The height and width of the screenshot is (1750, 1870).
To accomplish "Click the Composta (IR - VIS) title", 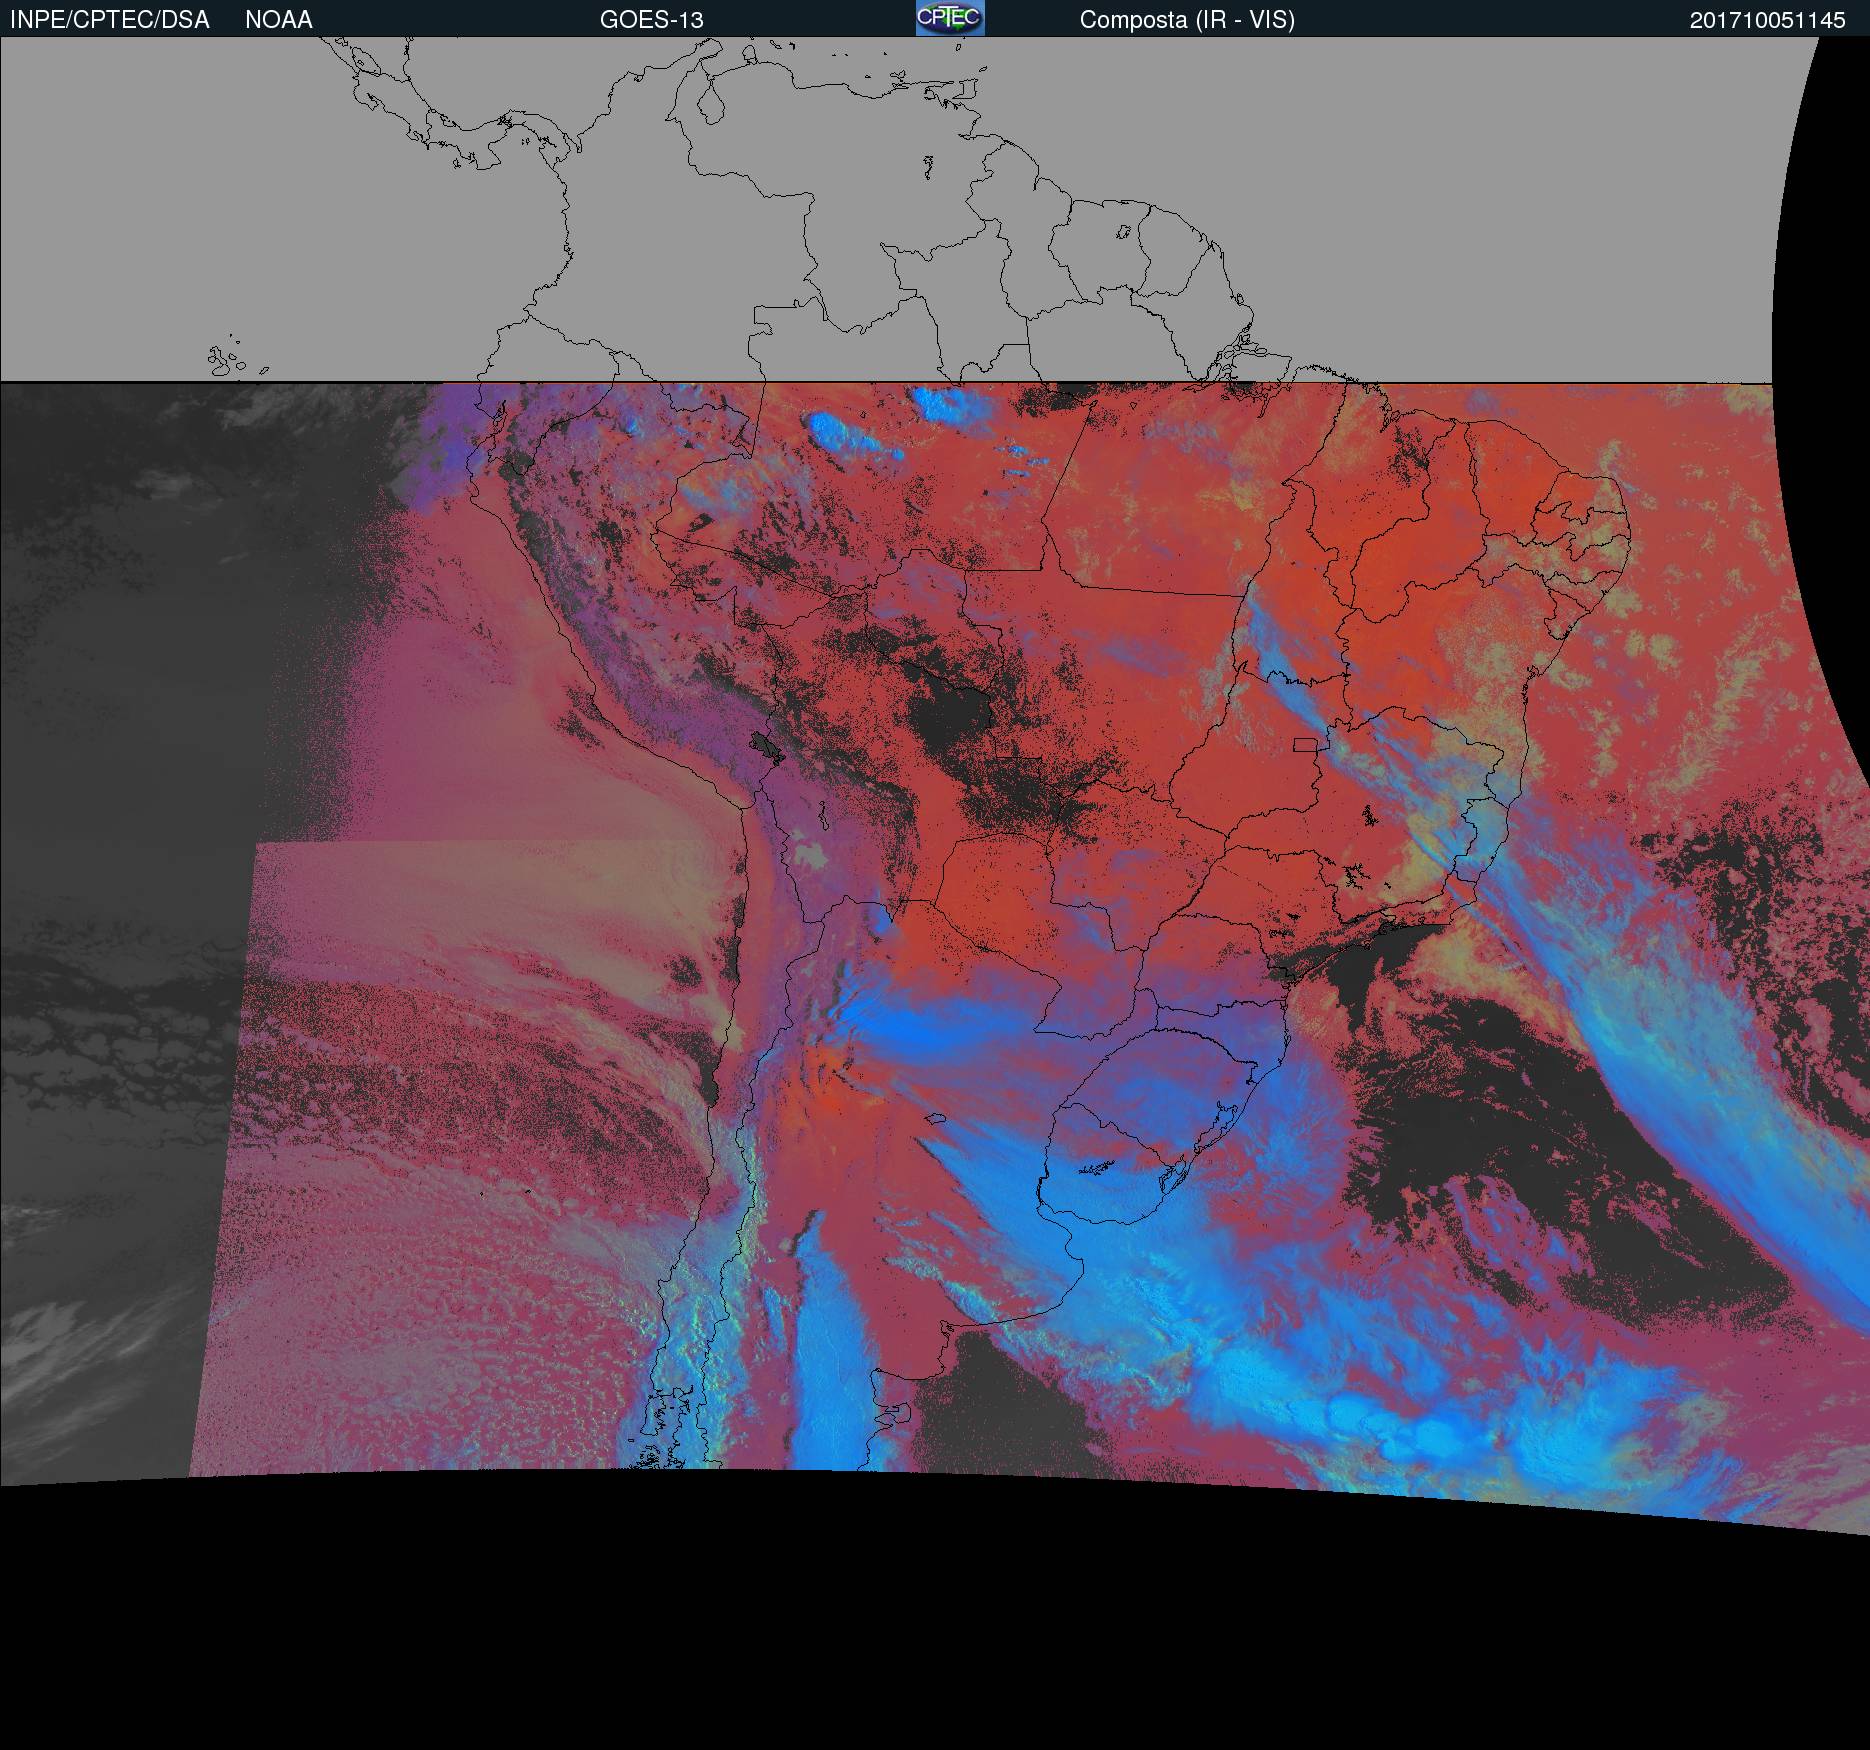I will pos(1187,20).
